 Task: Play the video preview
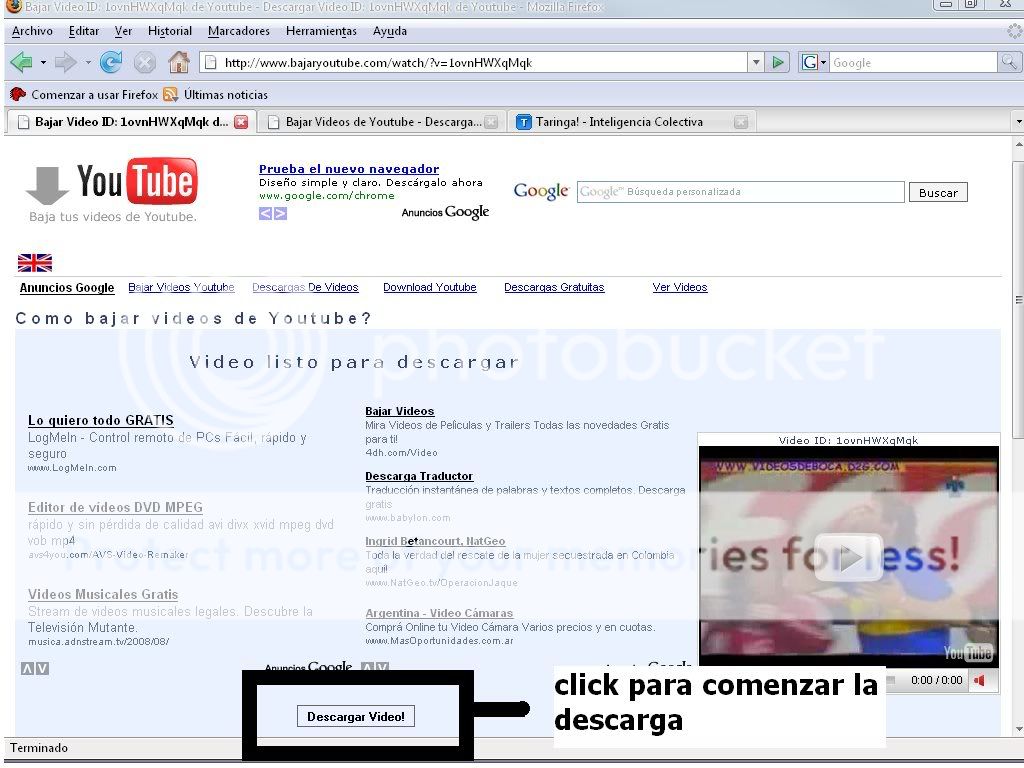pos(848,557)
